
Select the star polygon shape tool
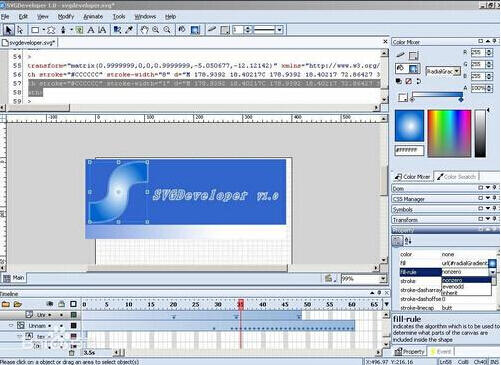51,30
